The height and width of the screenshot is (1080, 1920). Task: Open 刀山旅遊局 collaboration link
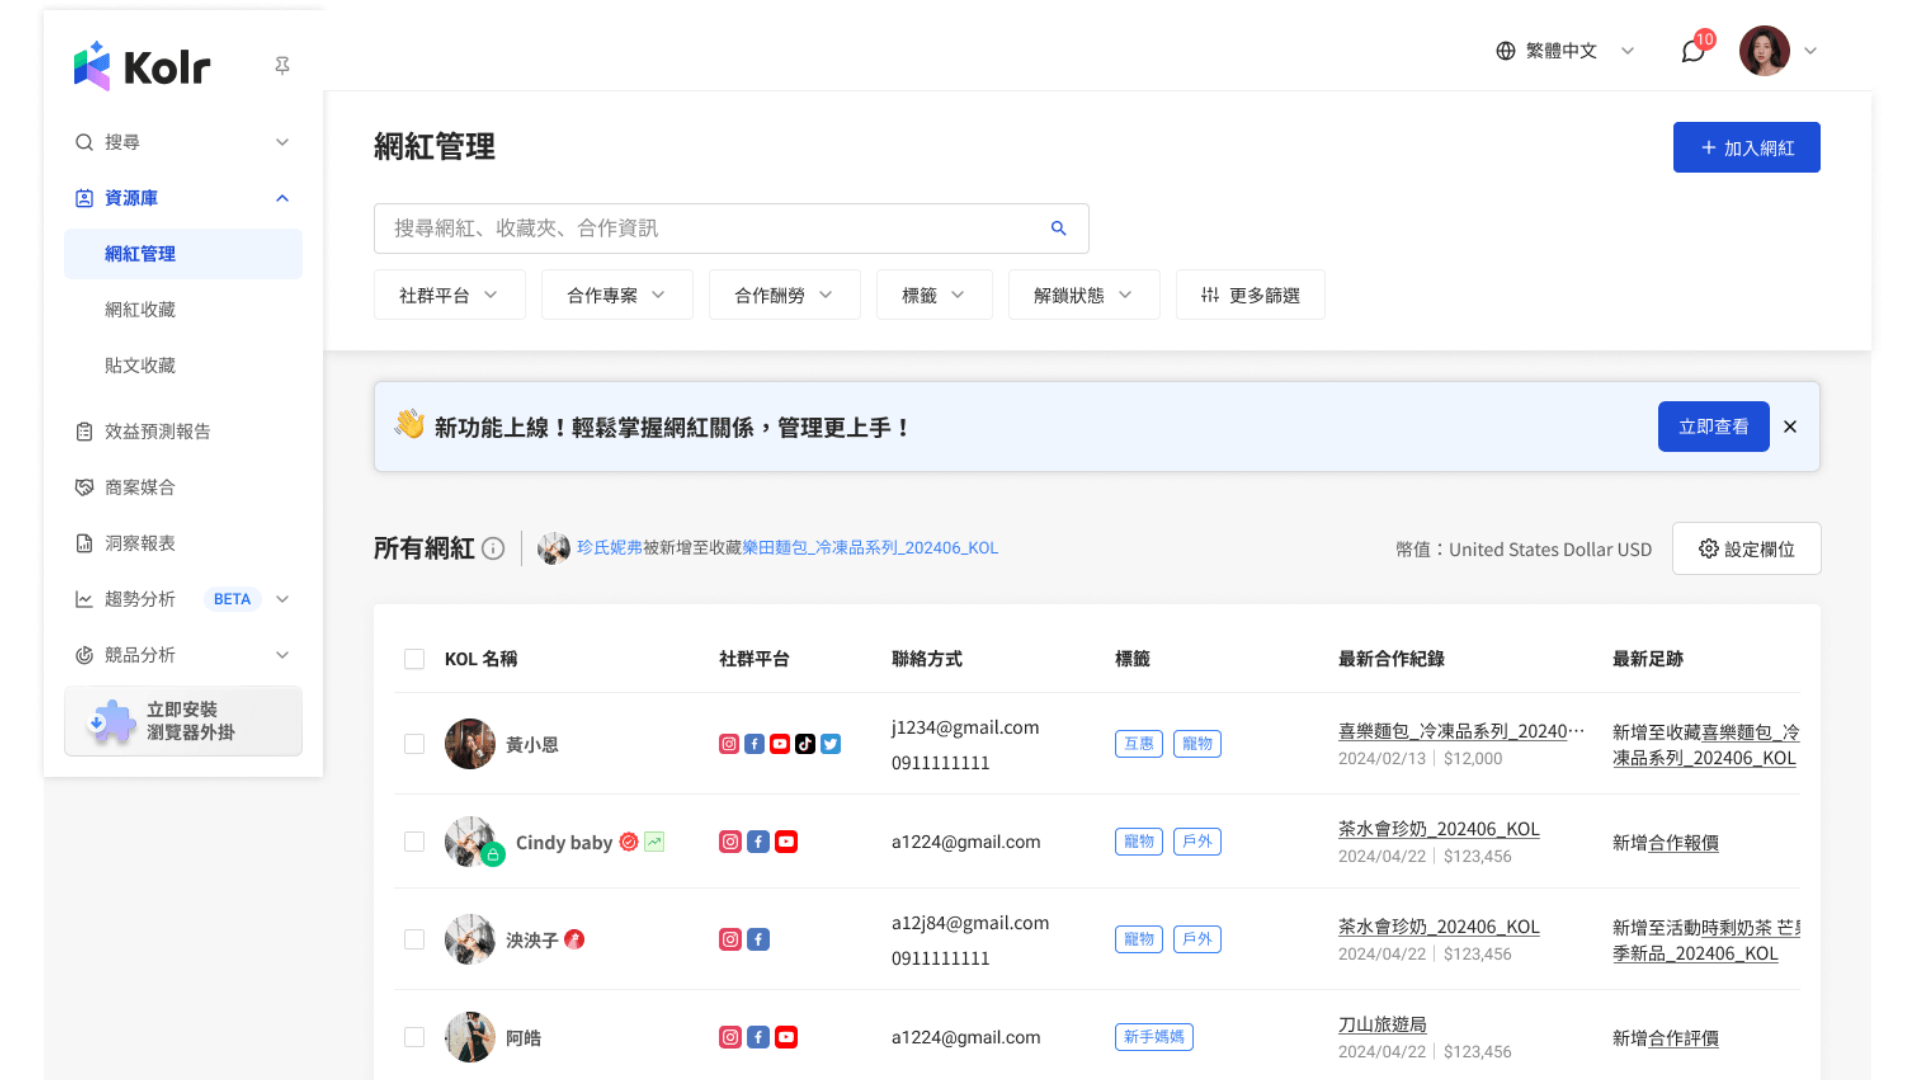pyautogui.click(x=1382, y=1024)
